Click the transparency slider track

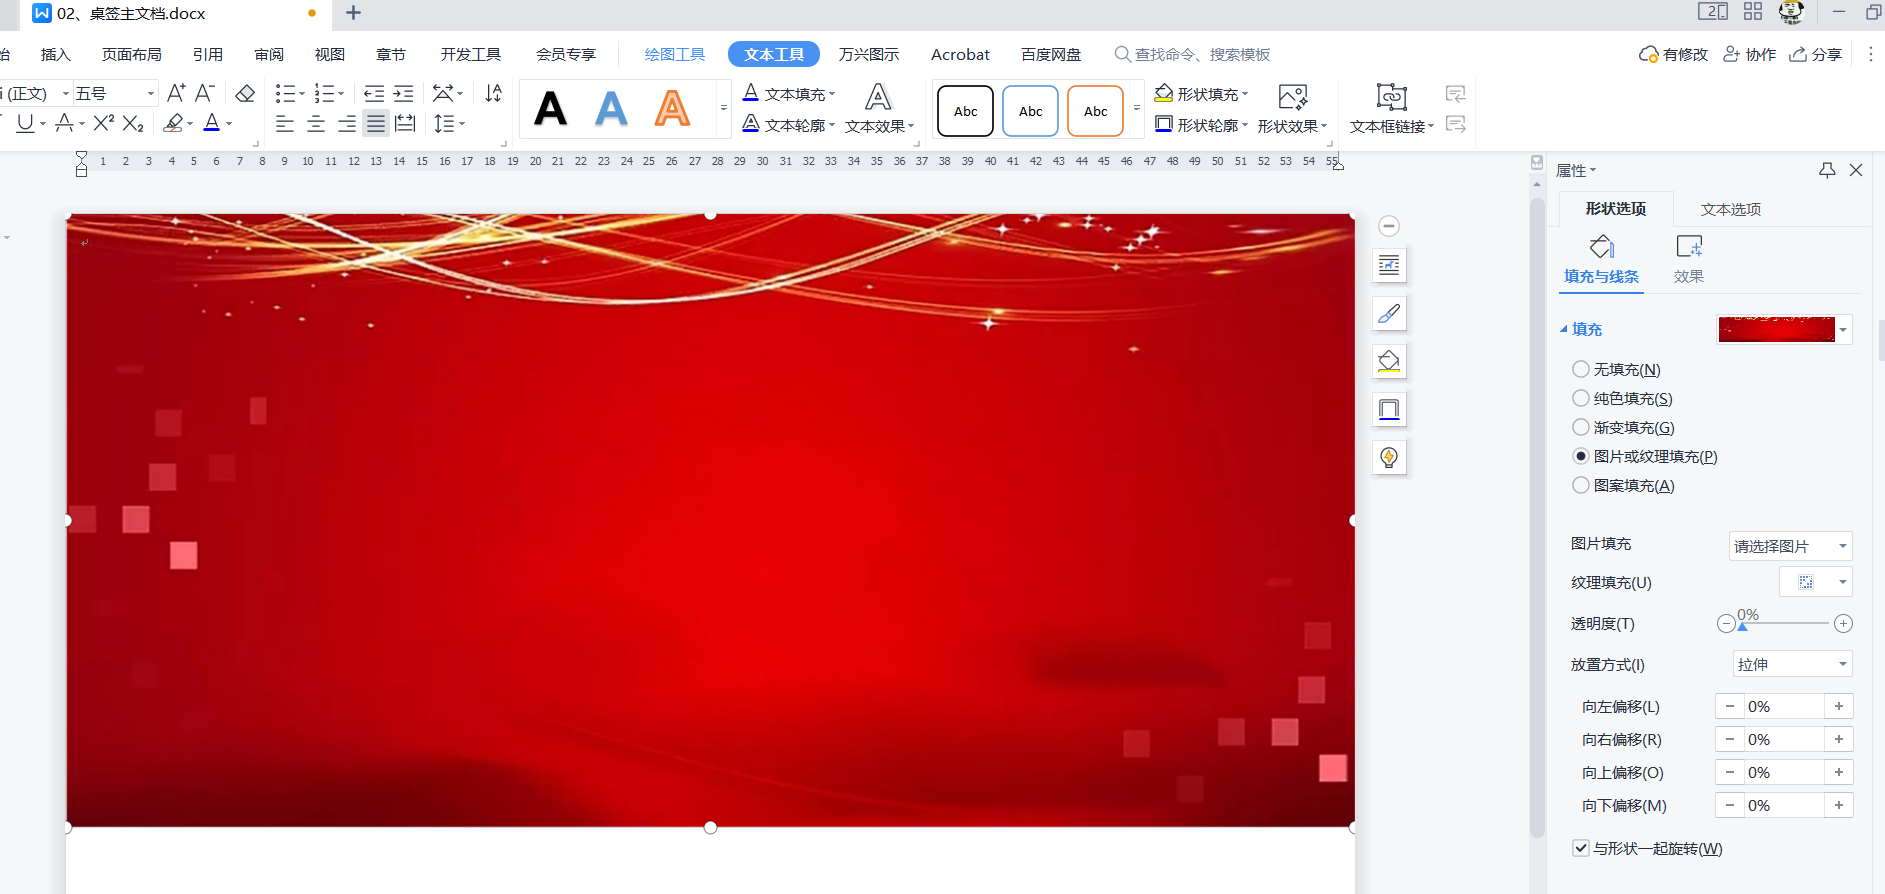pos(1785,623)
